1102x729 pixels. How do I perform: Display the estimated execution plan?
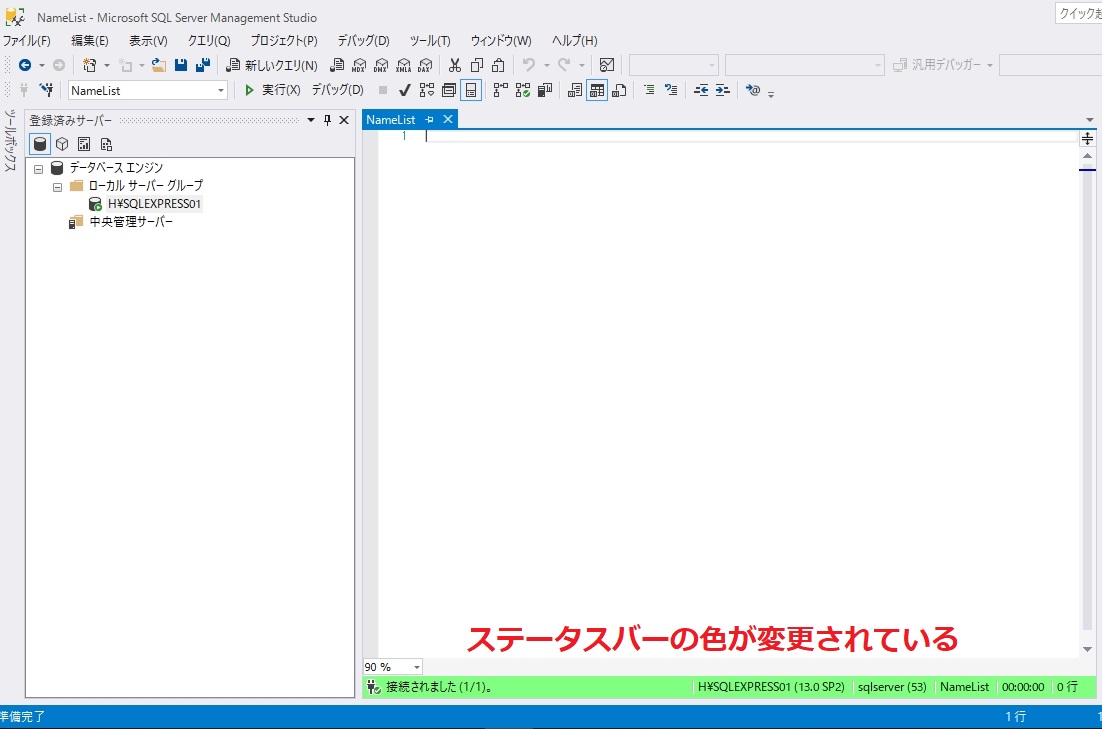pos(427,90)
